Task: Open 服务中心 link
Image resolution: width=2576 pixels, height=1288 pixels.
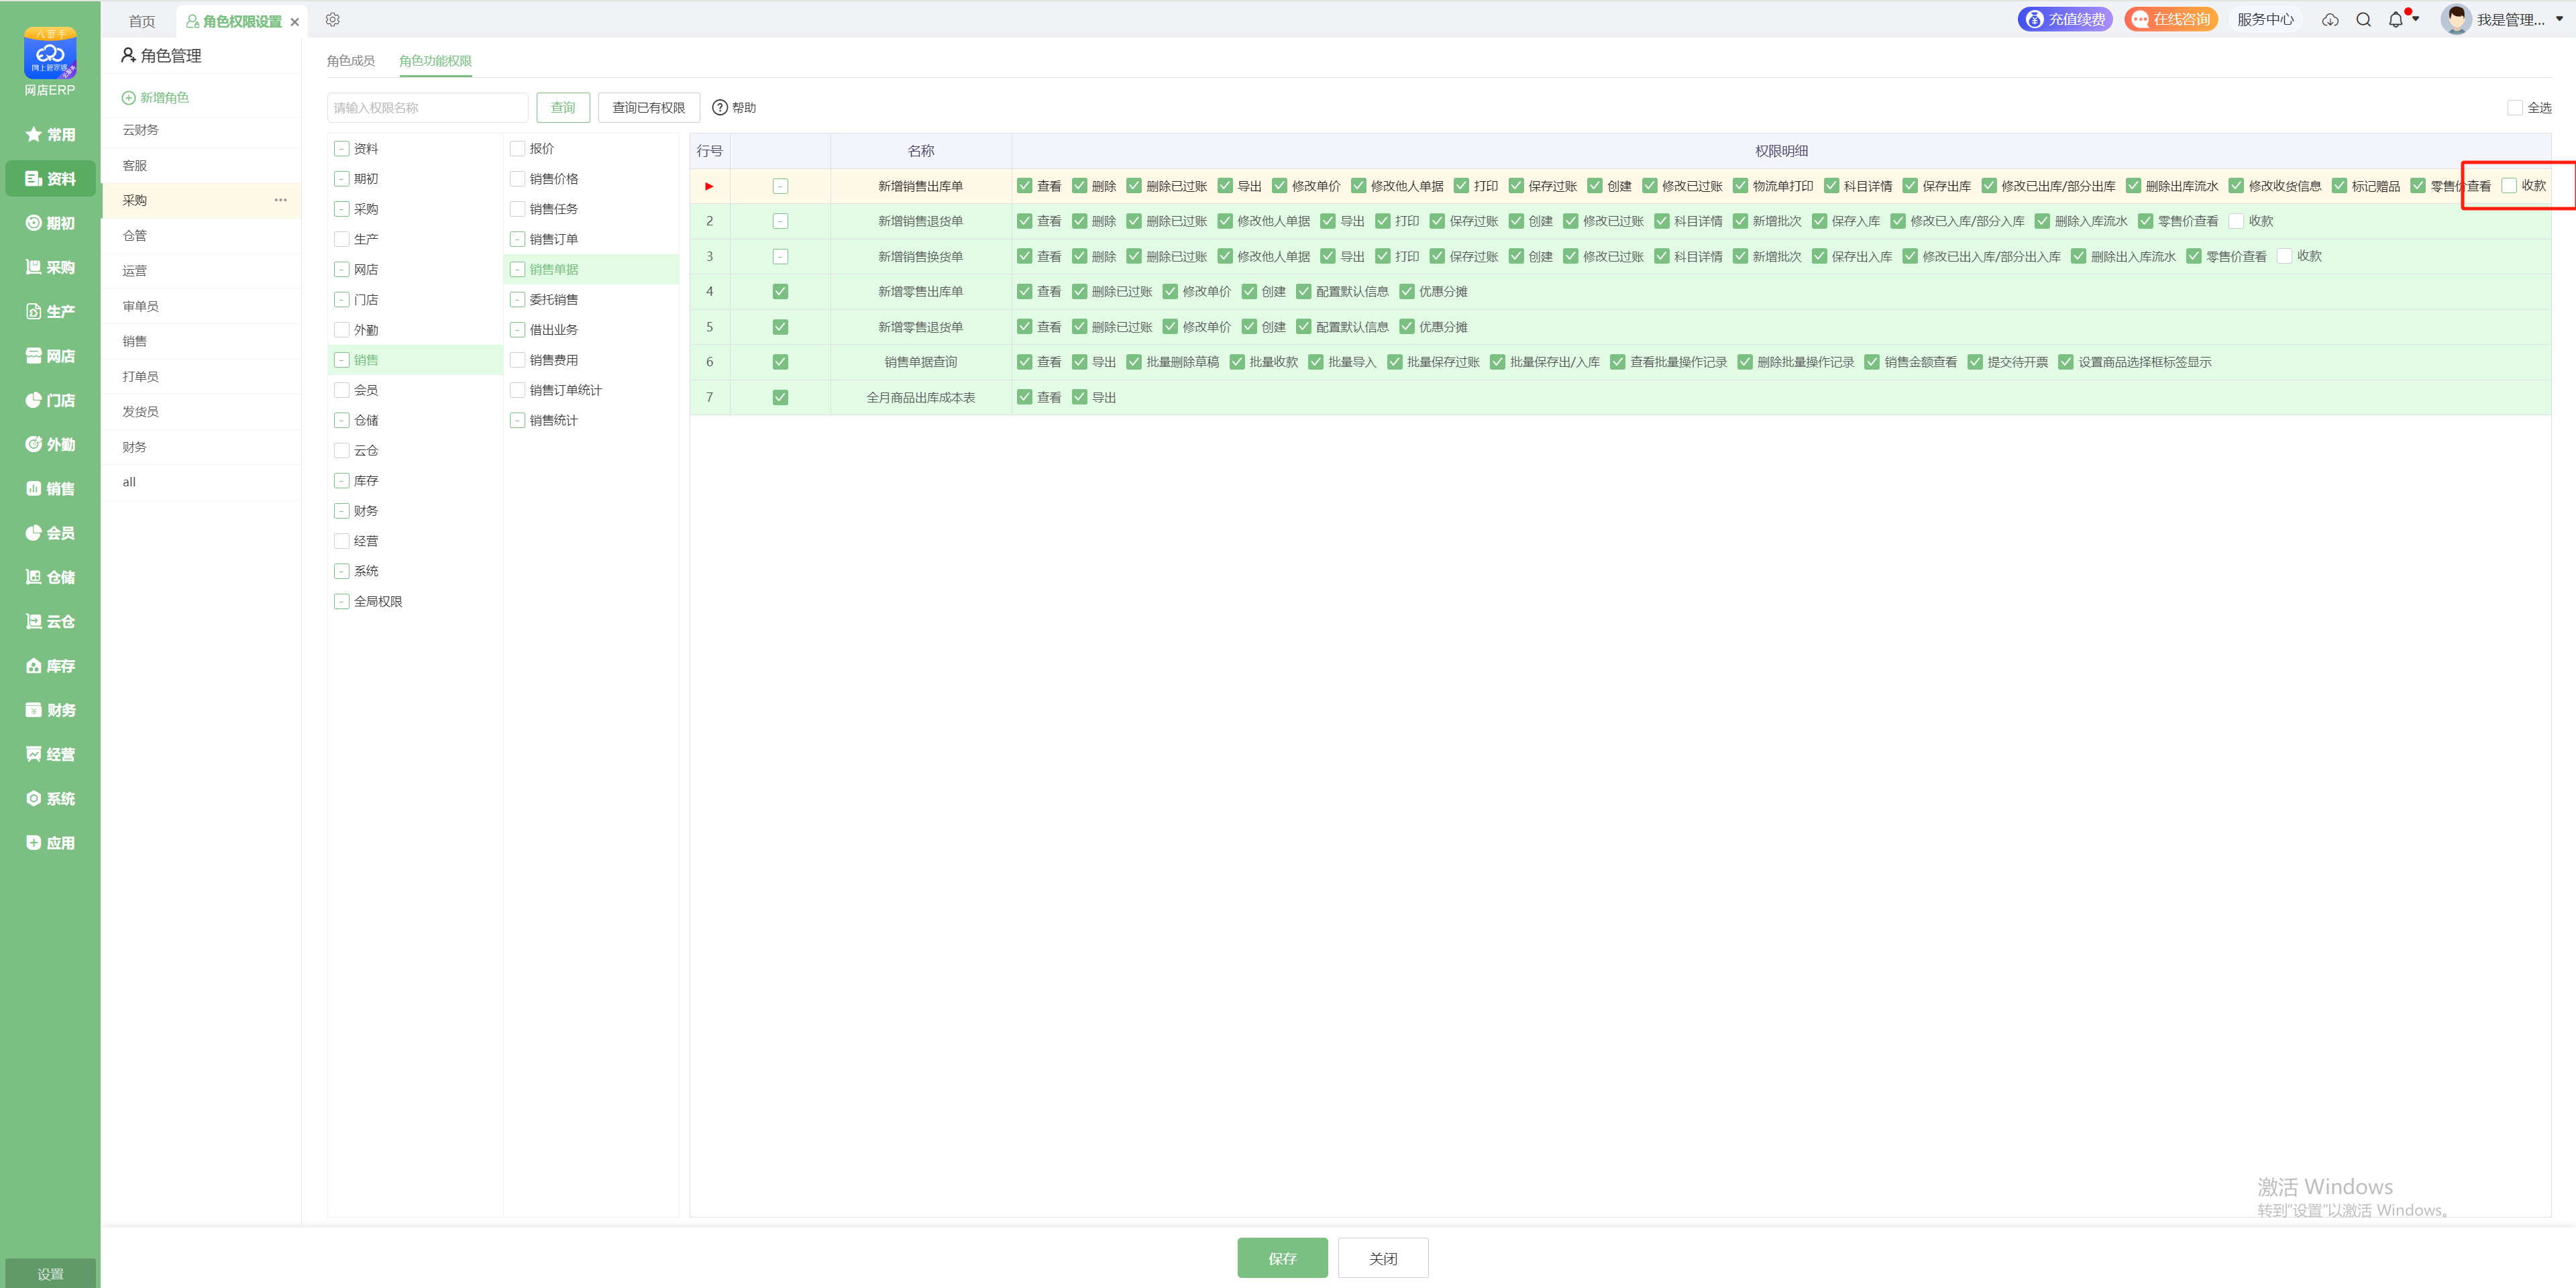Action: [x=2265, y=19]
